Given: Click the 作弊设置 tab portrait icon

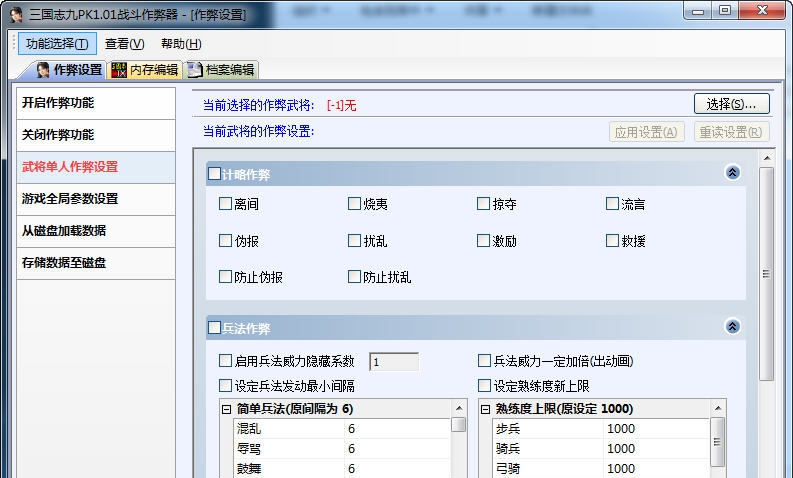Looking at the screenshot, I should 43,70.
